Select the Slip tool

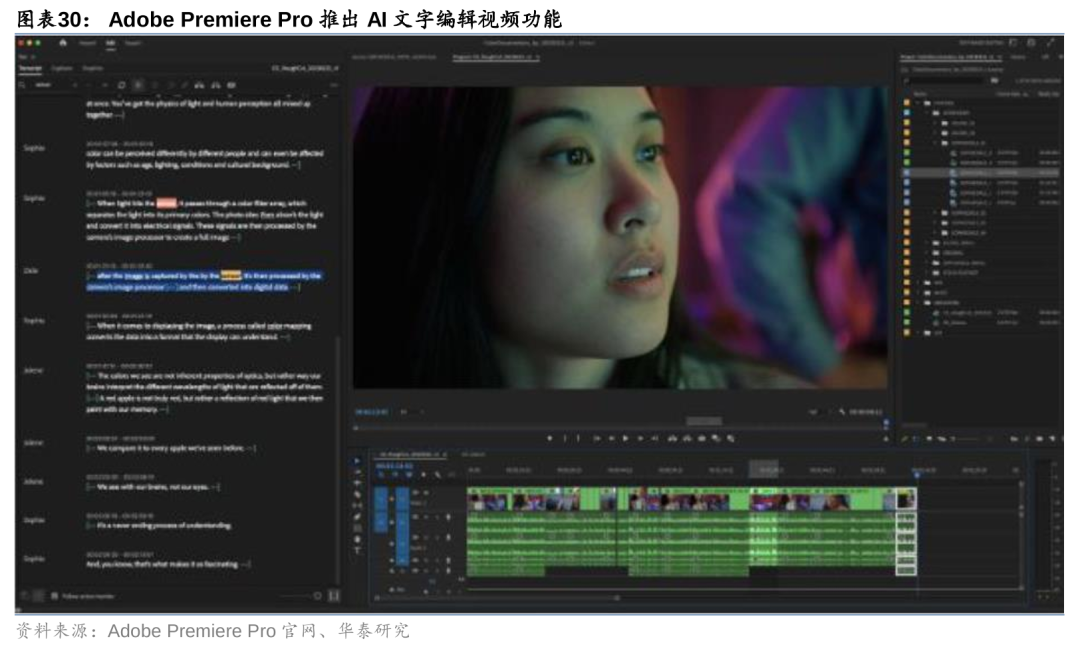357,506
